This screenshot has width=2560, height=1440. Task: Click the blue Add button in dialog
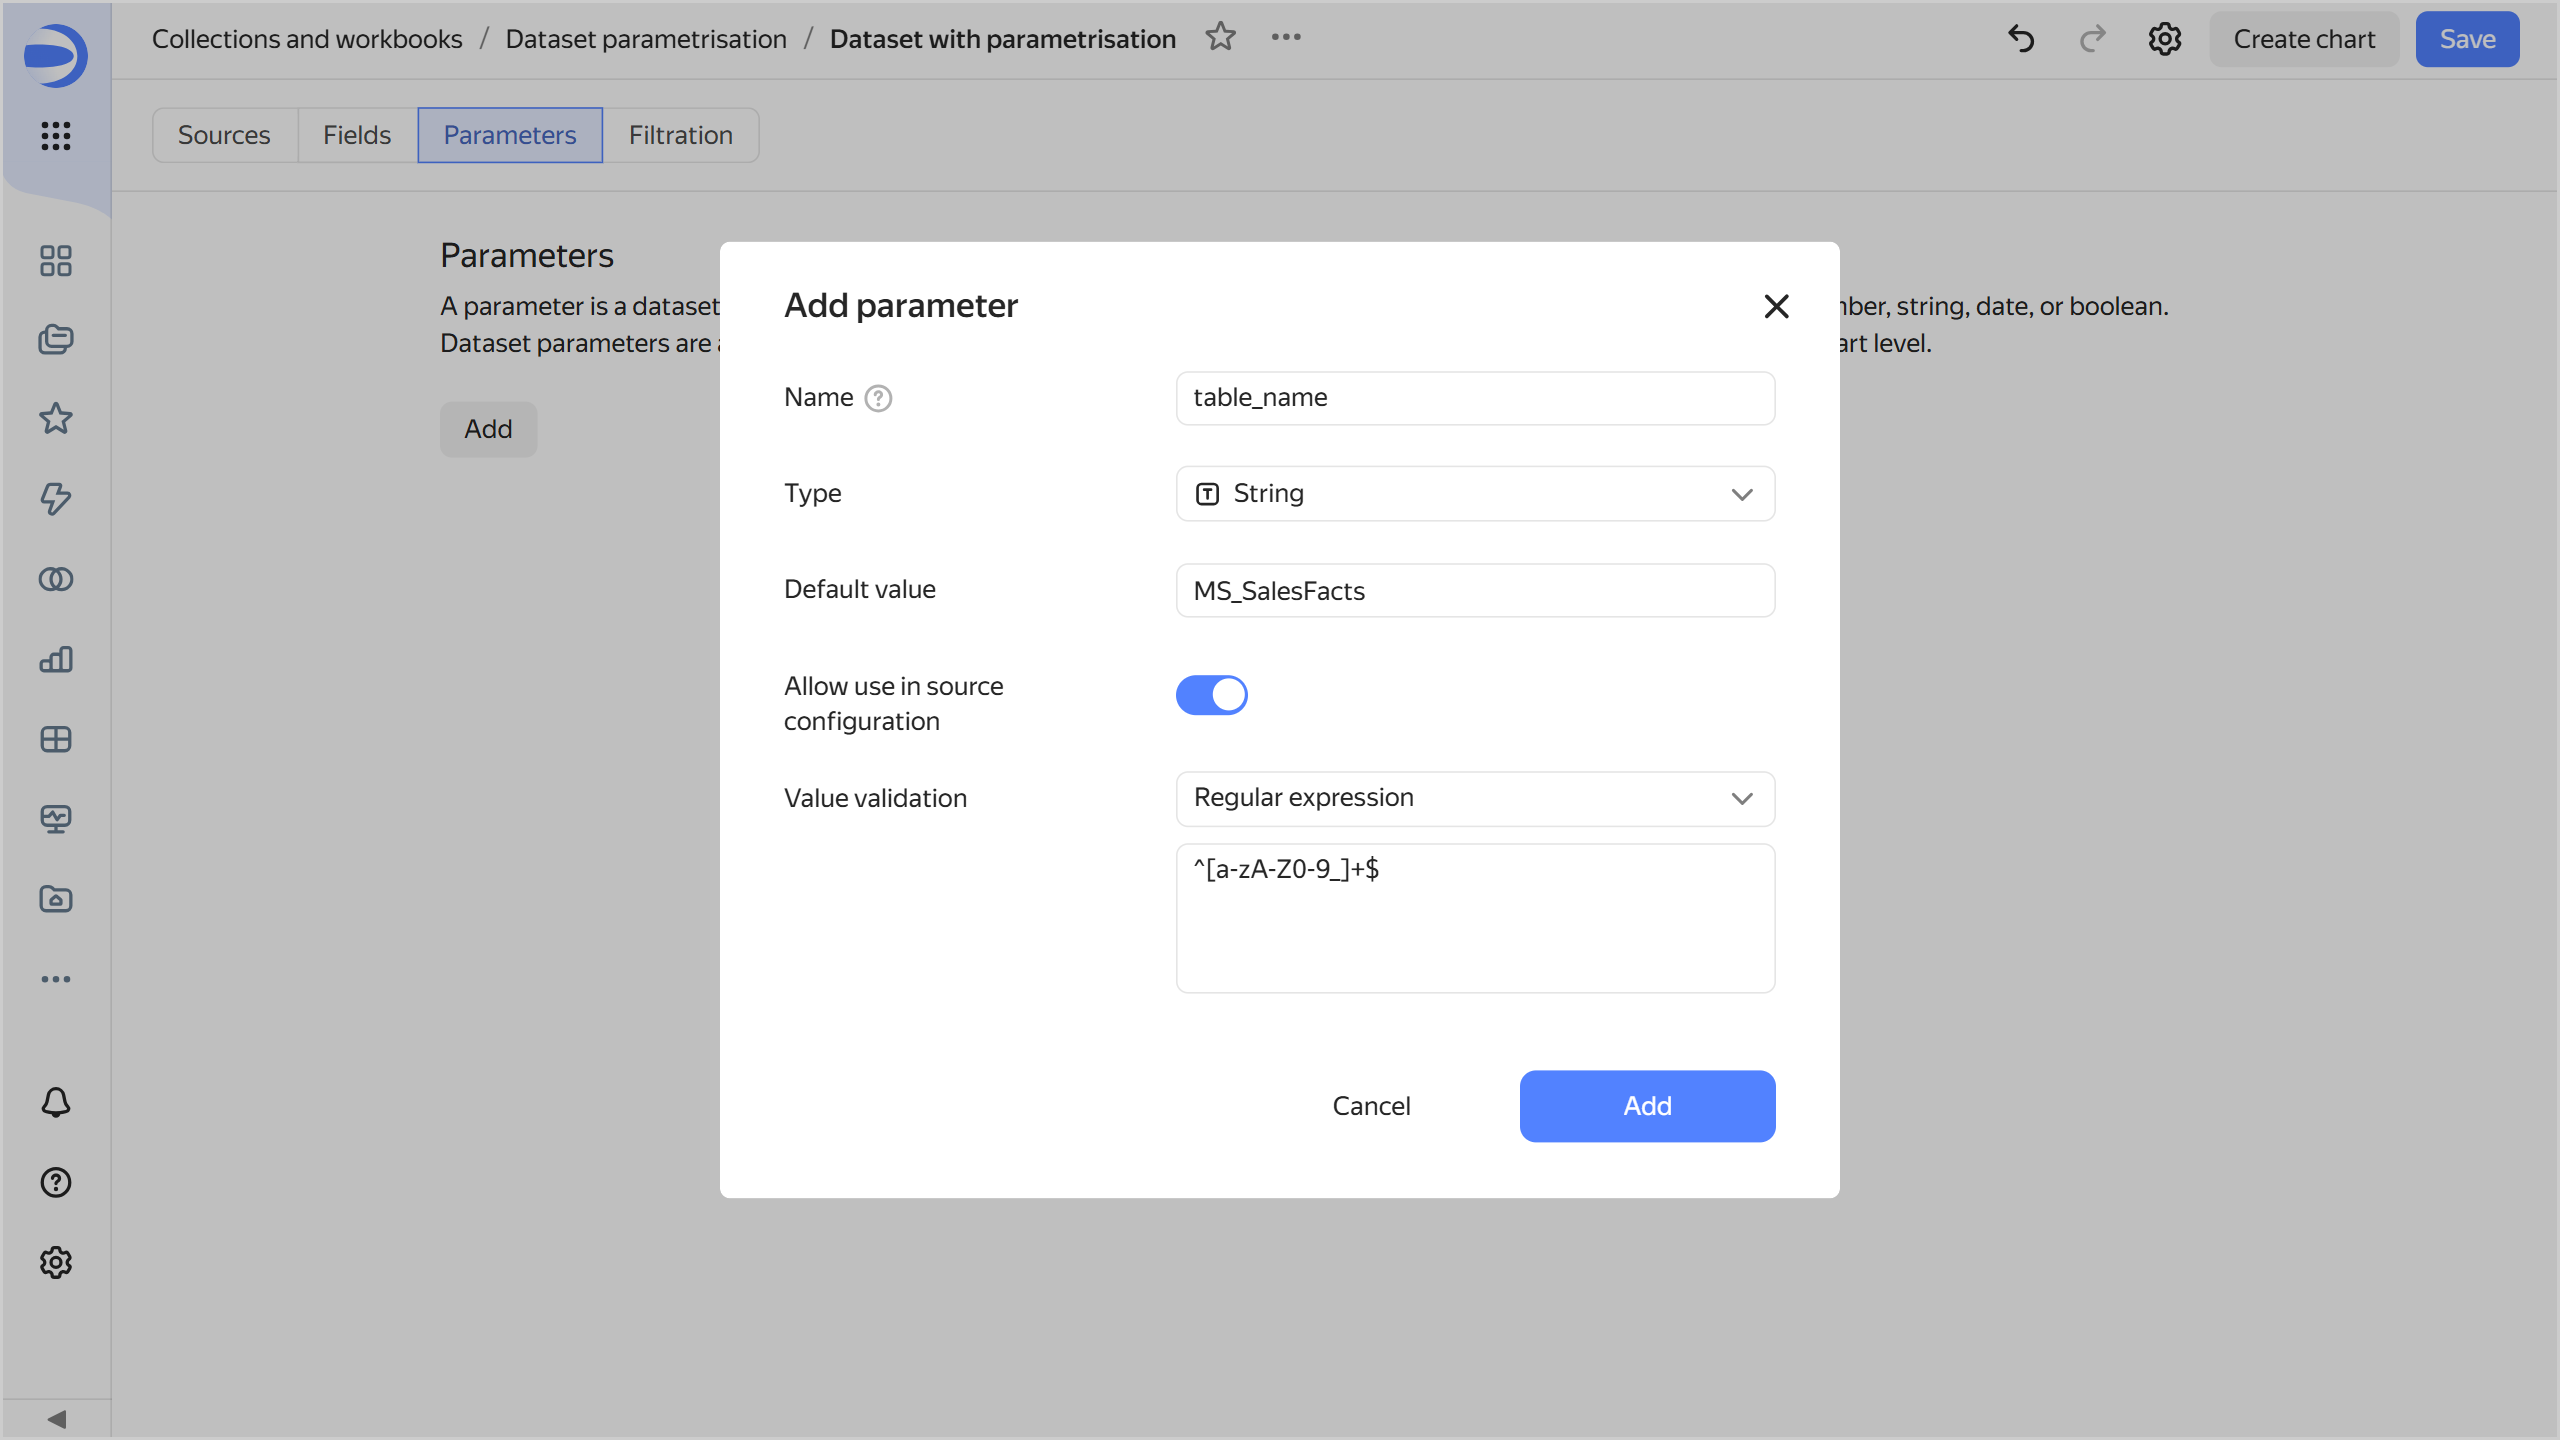[x=1647, y=1106]
